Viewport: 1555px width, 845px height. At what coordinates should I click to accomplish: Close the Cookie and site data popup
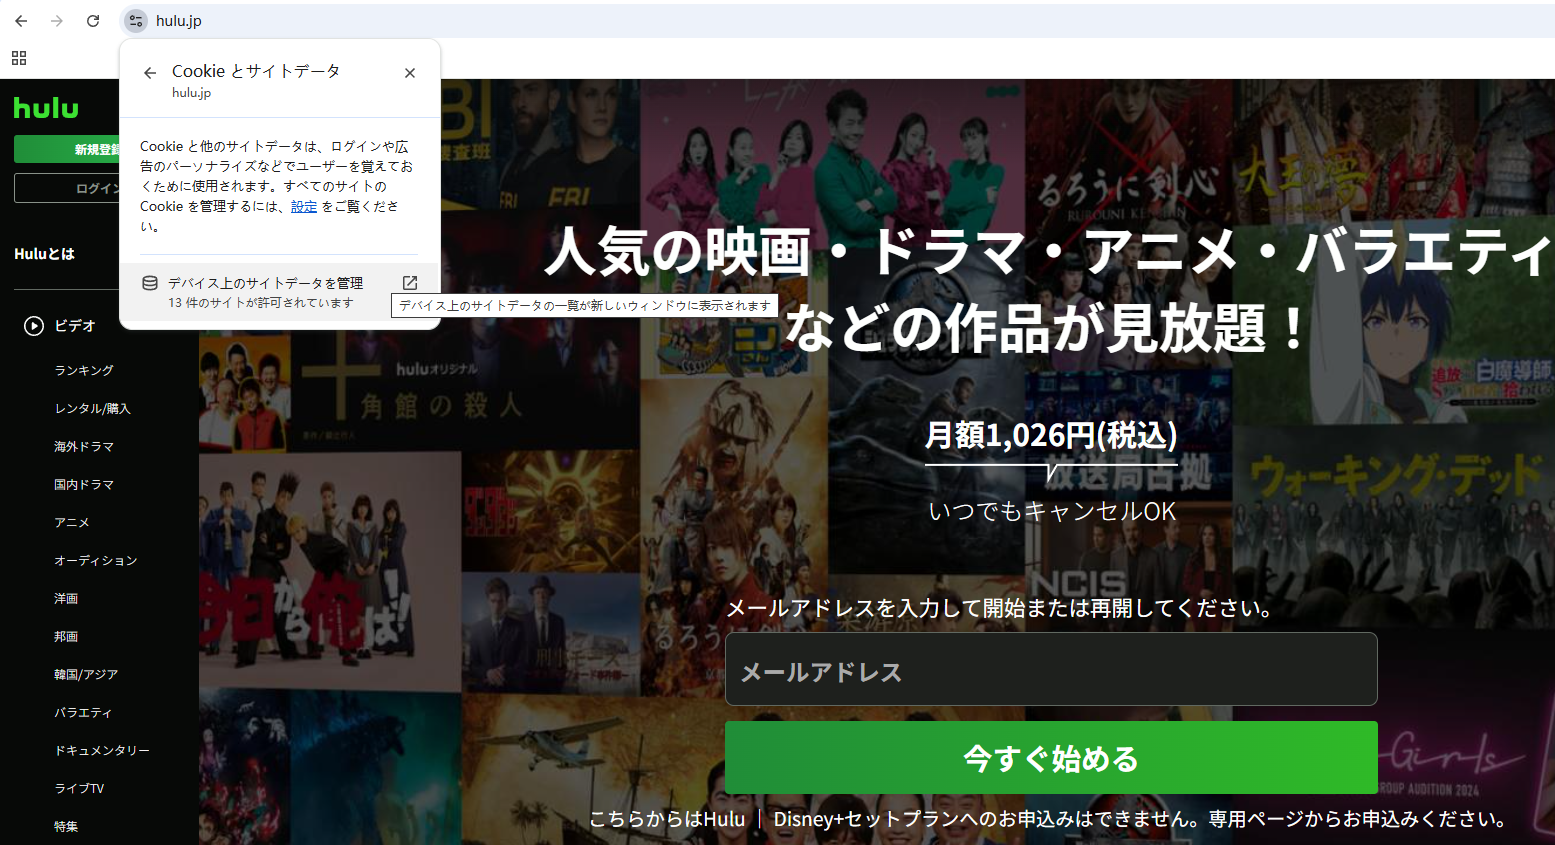(410, 73)
